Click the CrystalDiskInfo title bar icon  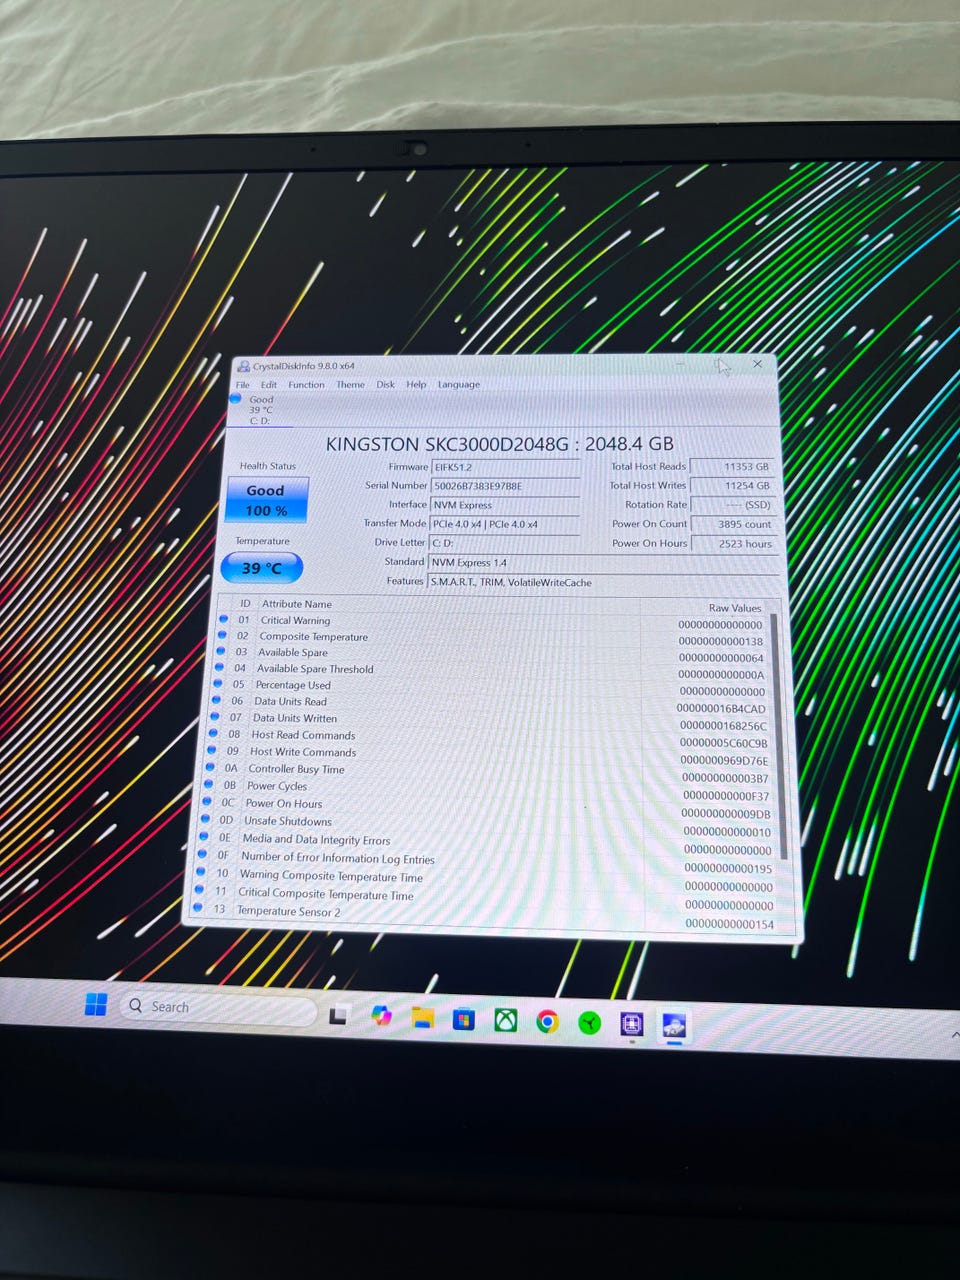[x=243, y=366]
